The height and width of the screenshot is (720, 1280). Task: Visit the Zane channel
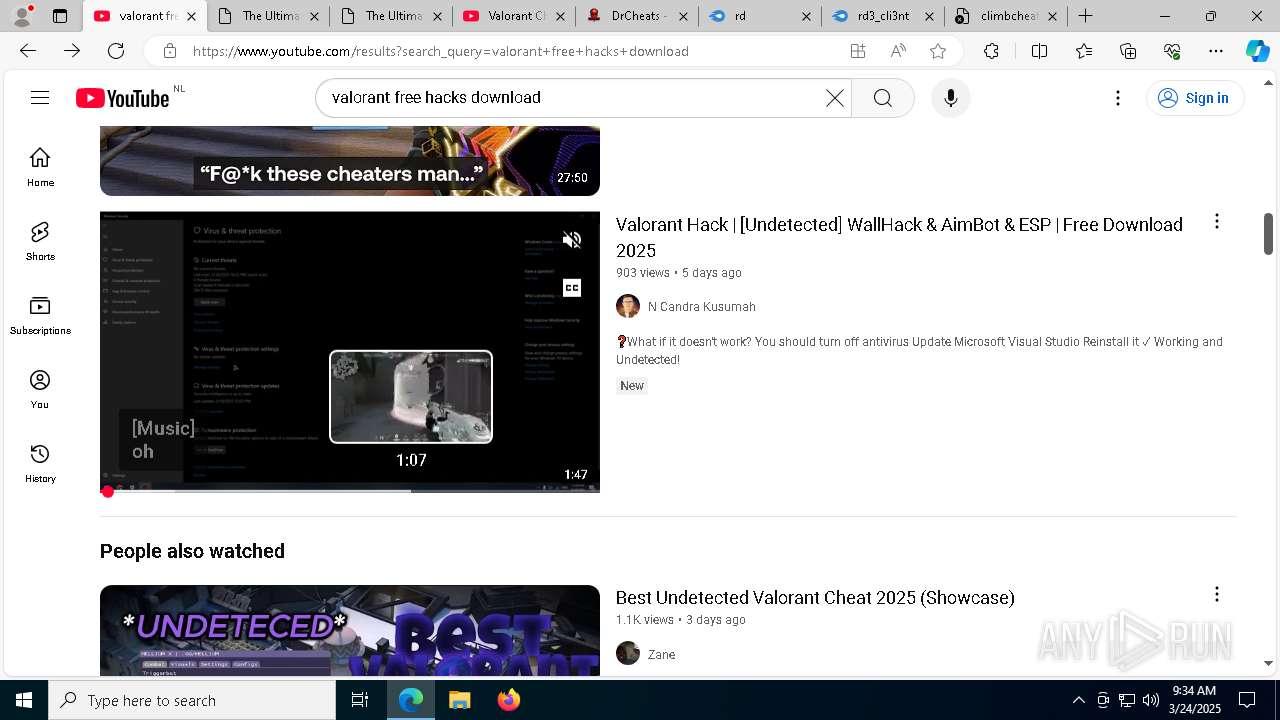point(661,655)
